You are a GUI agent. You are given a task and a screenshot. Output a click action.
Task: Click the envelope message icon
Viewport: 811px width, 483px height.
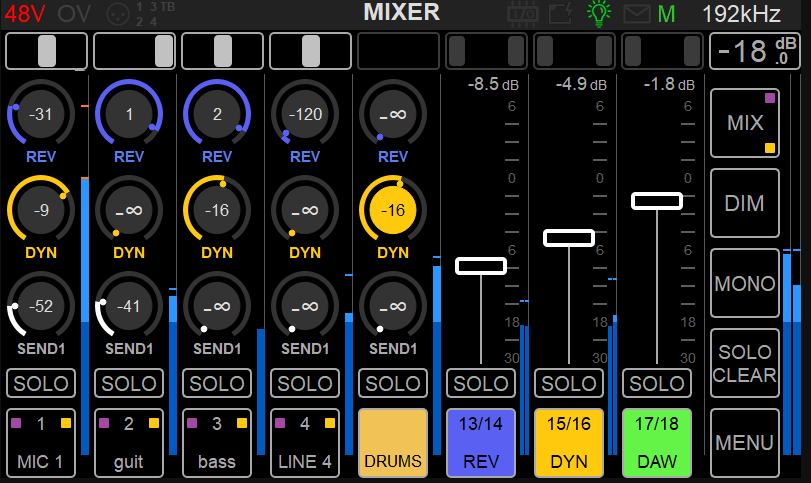coord(636,14)
